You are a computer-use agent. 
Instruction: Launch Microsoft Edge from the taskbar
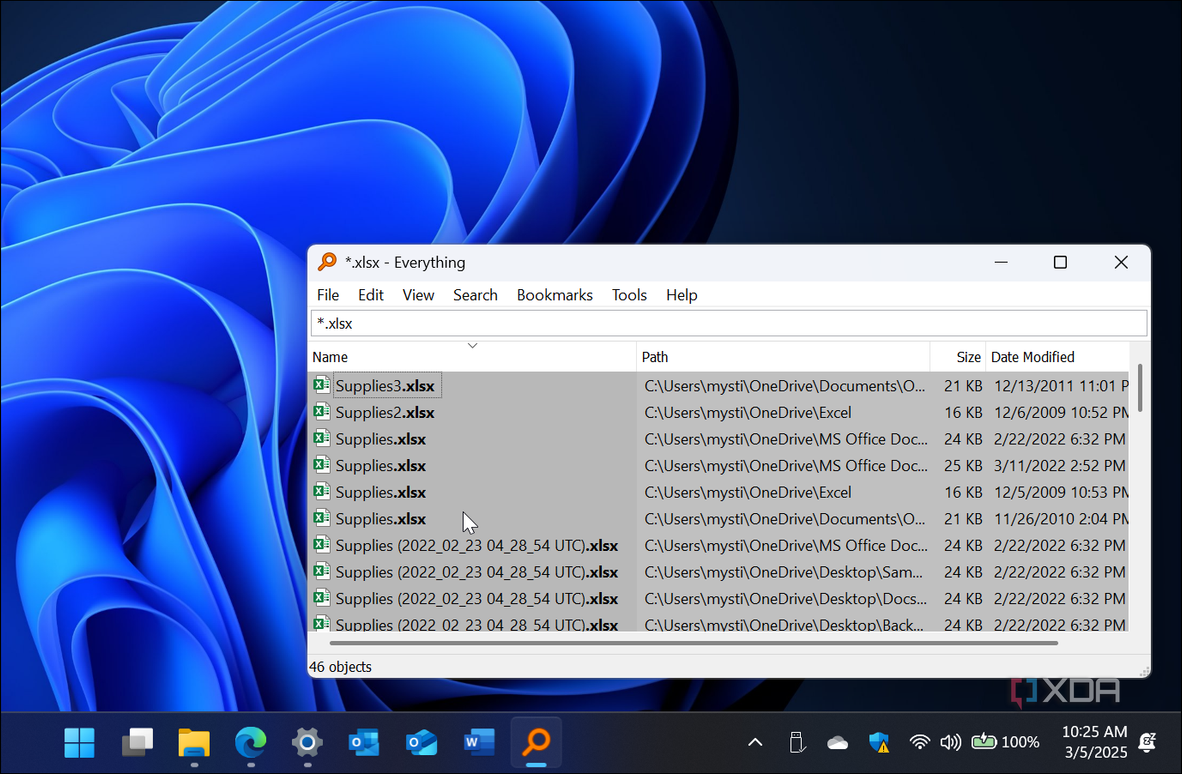[250, 743]
